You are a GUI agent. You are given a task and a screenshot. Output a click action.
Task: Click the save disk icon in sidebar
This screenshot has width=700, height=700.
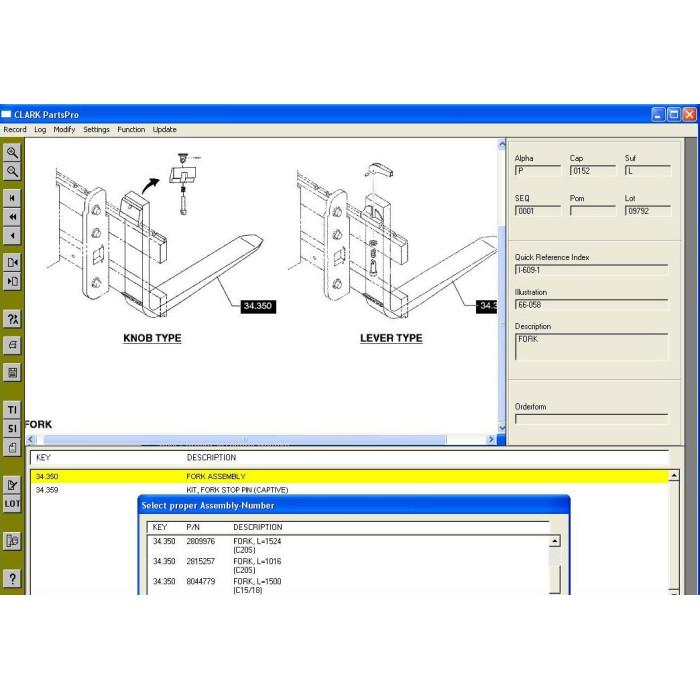coord(12,373)
